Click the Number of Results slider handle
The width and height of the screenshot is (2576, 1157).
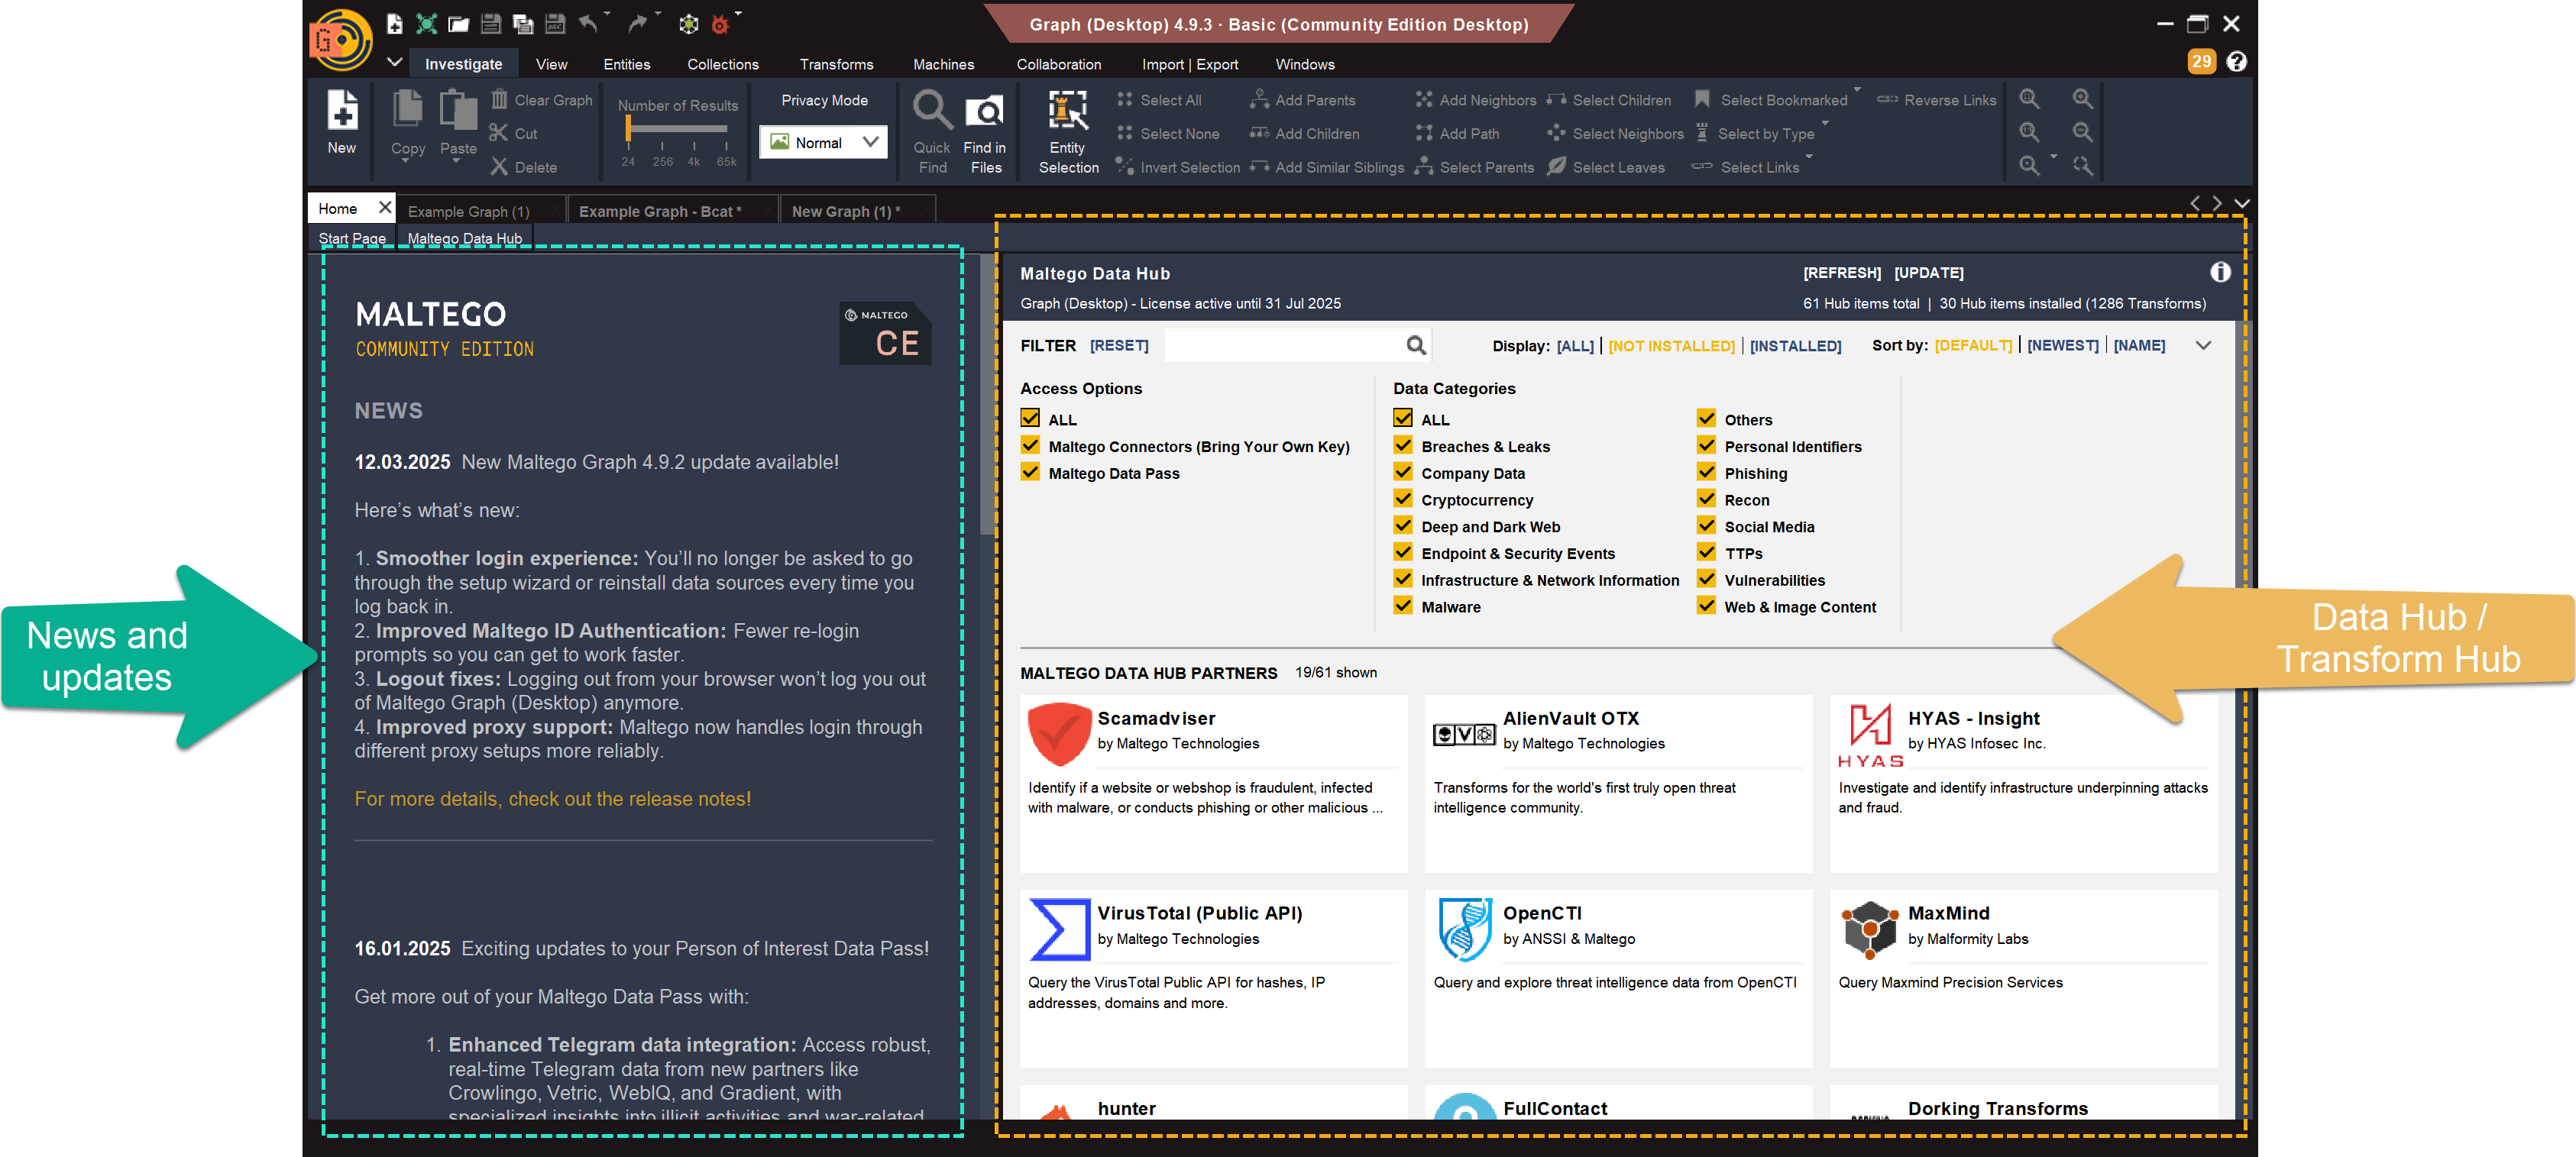pos(628,128)
